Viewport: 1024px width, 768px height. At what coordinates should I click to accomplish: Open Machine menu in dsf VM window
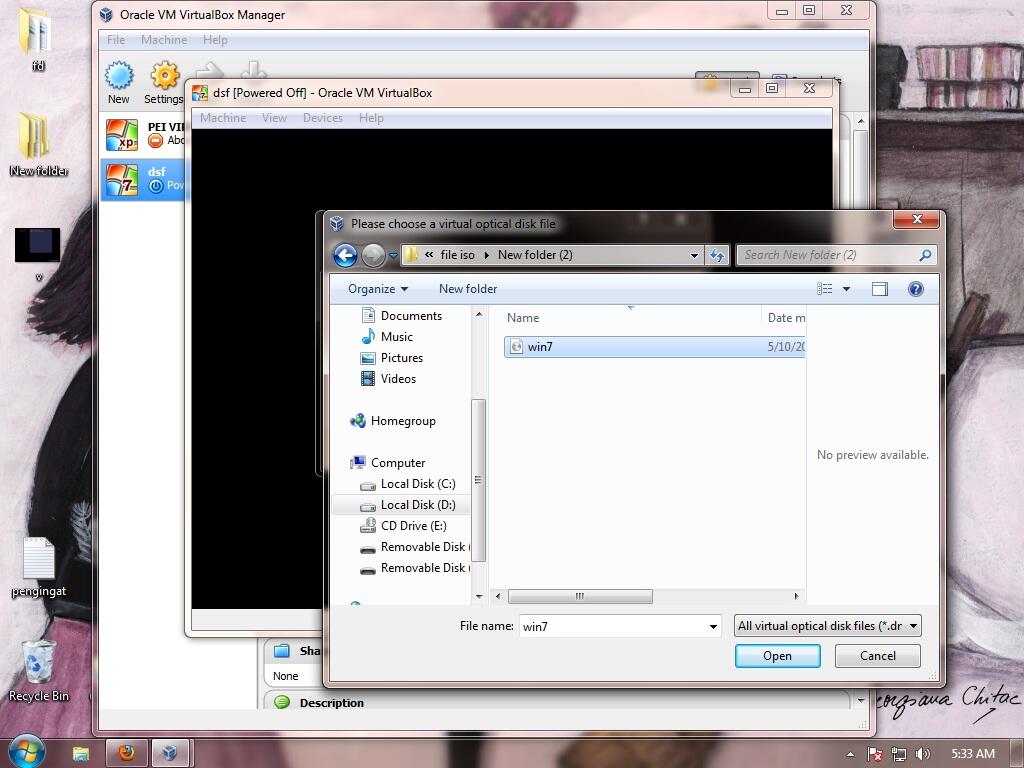(x=223, y=118)
